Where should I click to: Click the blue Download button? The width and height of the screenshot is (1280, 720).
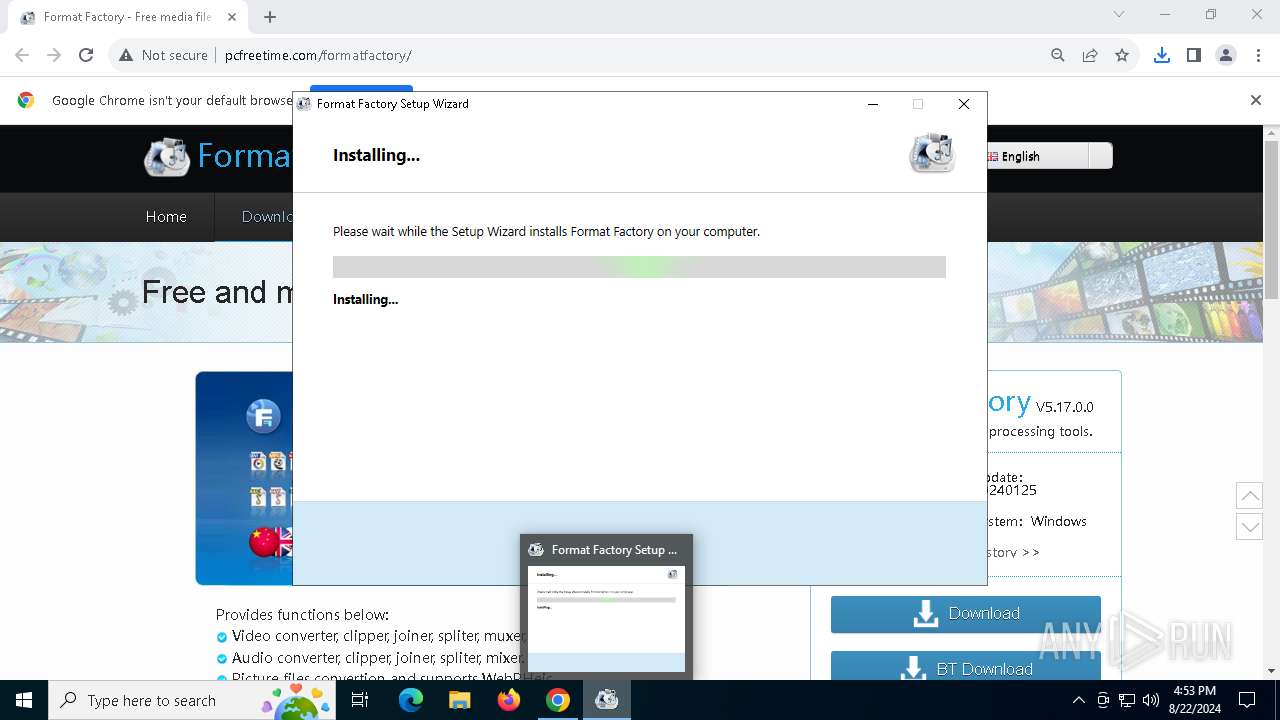[966, 614]
